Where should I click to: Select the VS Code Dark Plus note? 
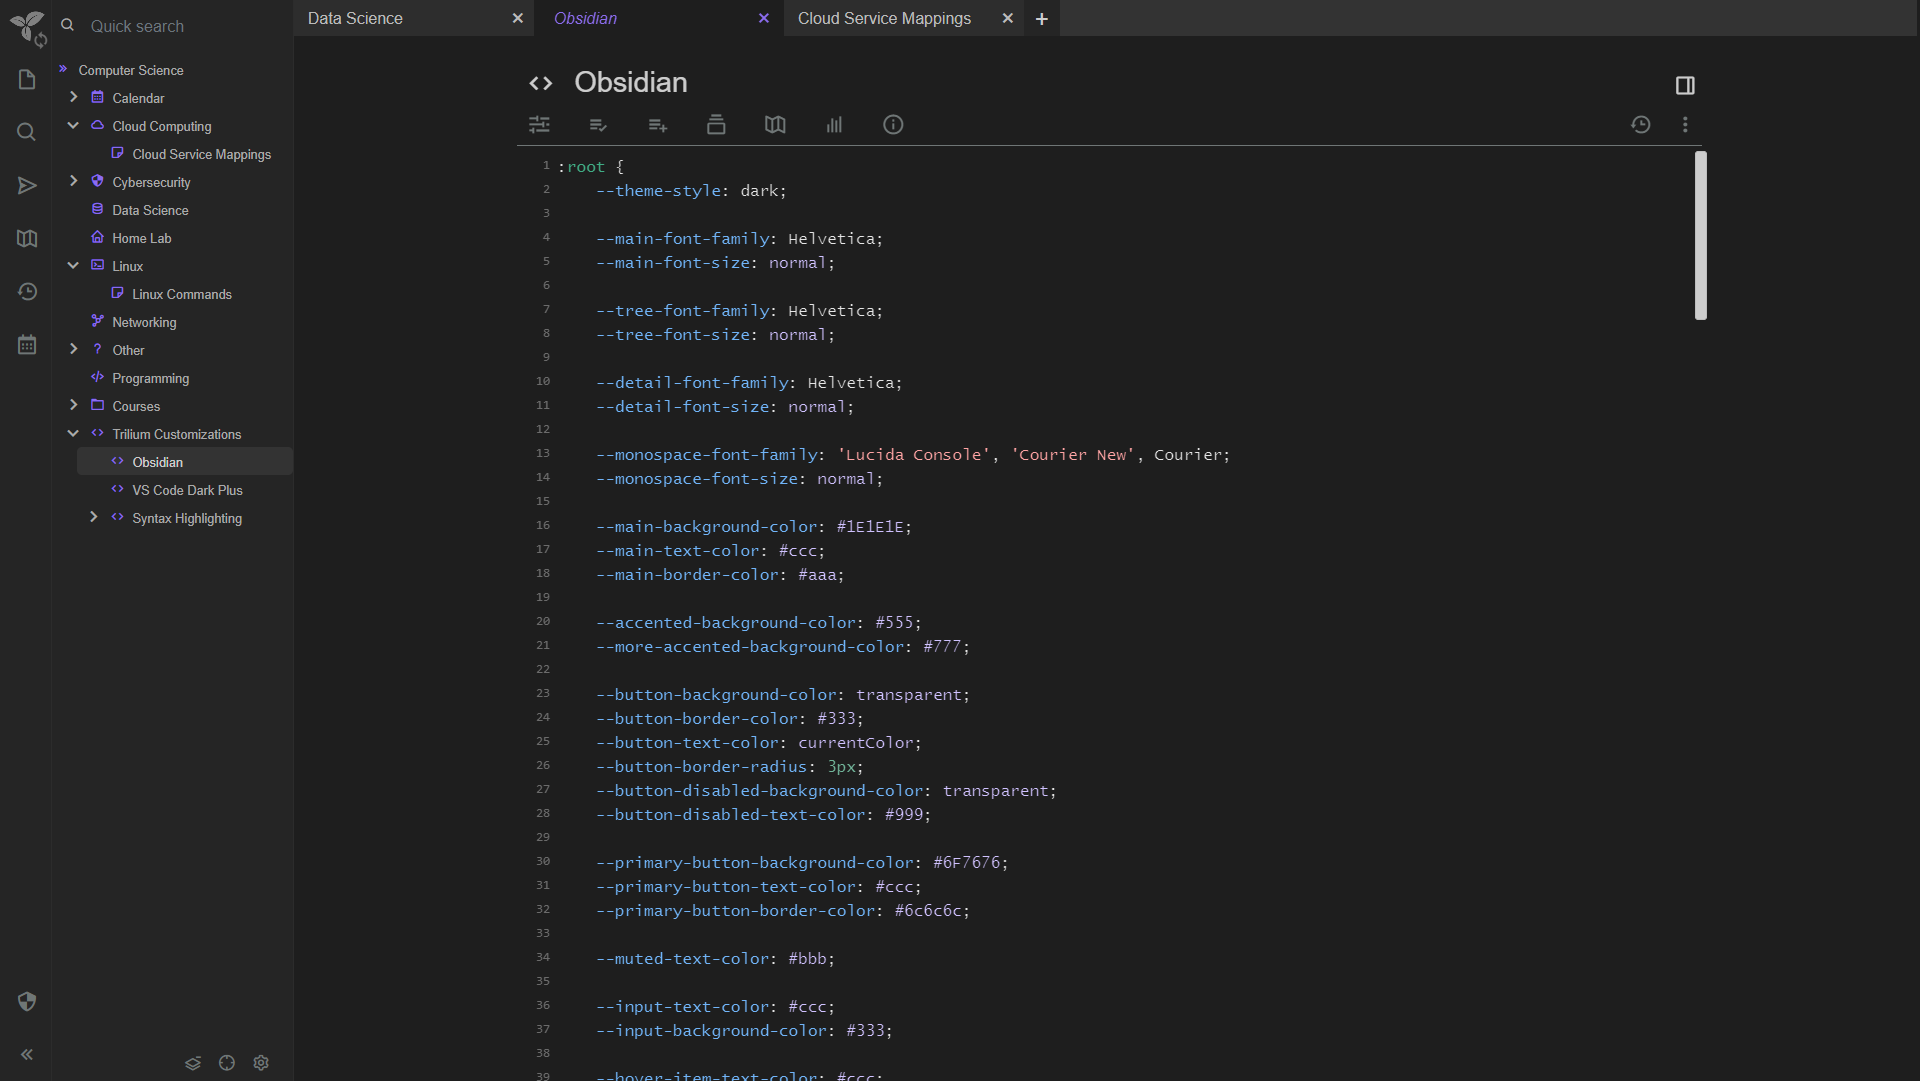pyautogui.click(x=187, y=490)
